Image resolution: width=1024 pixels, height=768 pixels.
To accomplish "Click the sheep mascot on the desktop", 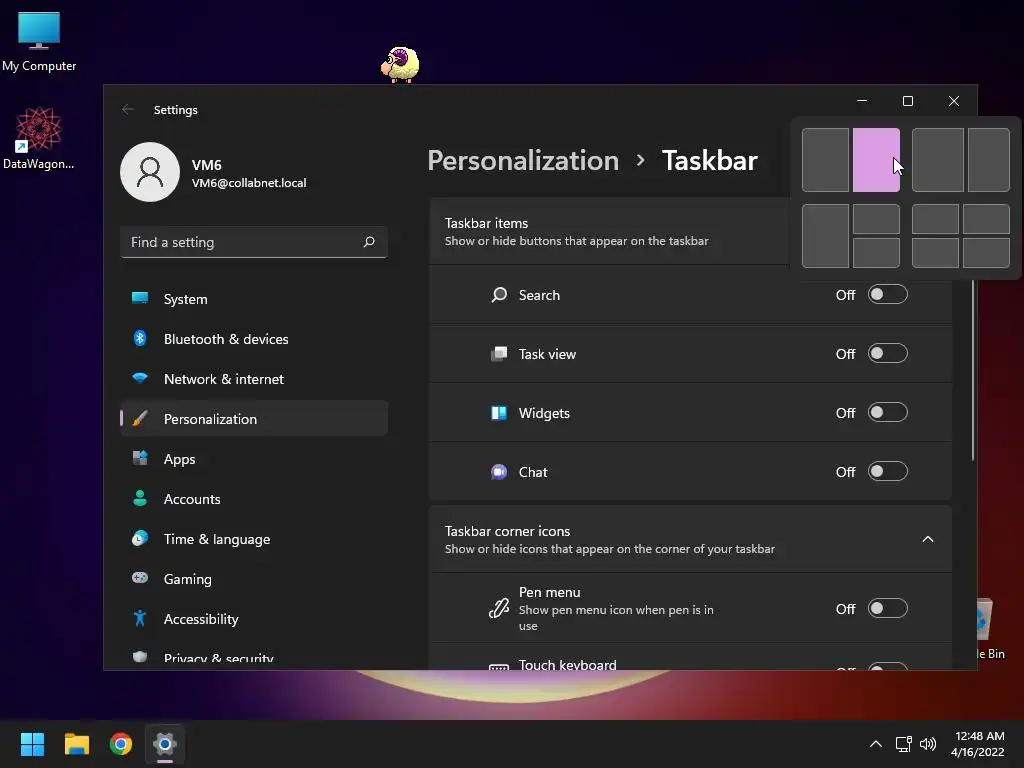I will coord(400,64).
